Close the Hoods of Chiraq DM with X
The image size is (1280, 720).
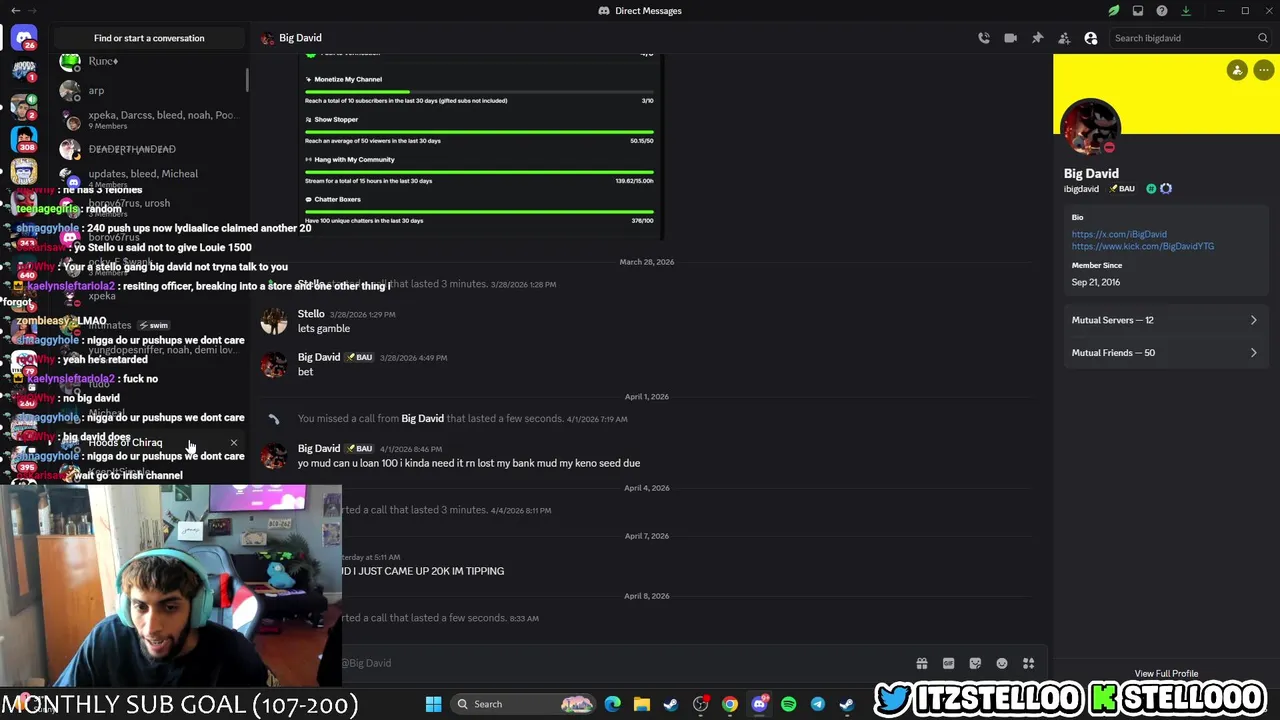[234, 443]
